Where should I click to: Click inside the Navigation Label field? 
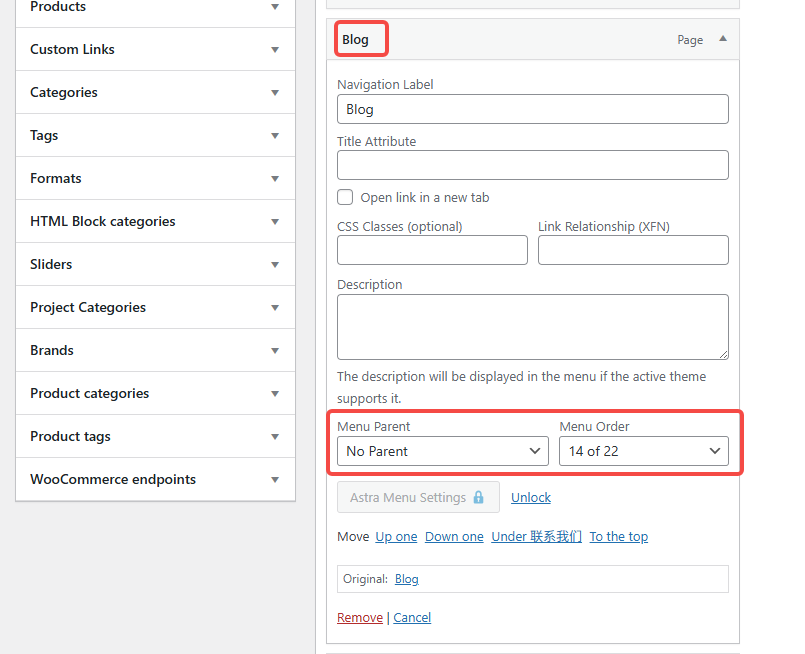click(x=532, y=109)
